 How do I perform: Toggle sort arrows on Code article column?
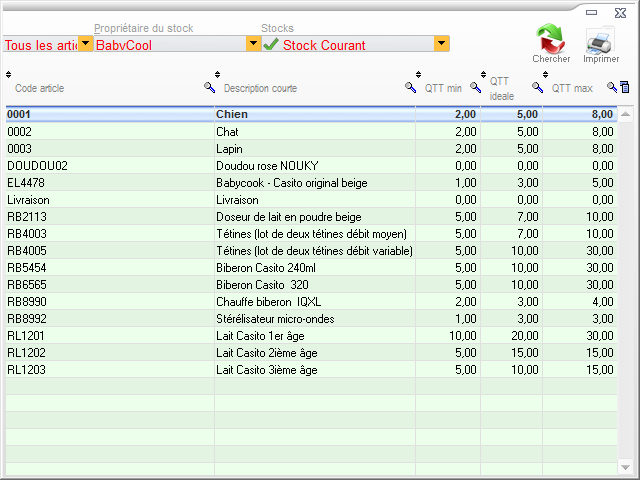click(x=9, y=75)
